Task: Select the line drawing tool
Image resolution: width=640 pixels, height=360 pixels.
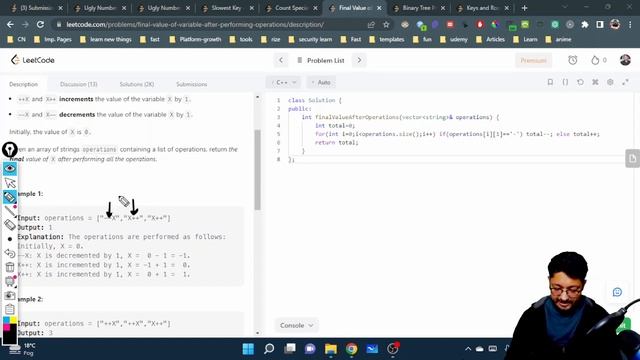Action: coord(10,211)
